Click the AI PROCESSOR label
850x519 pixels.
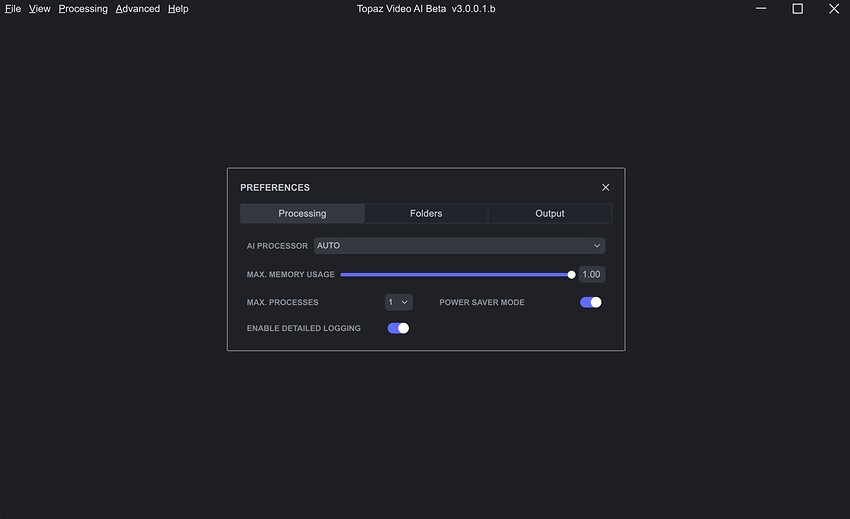pyautogui.click(x=277, y=246)
